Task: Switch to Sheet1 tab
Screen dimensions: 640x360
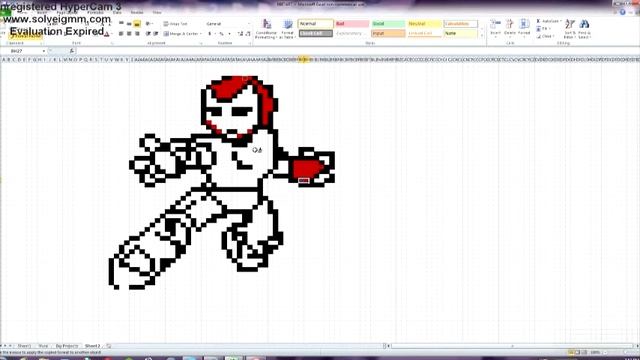Action: [24, 346]
